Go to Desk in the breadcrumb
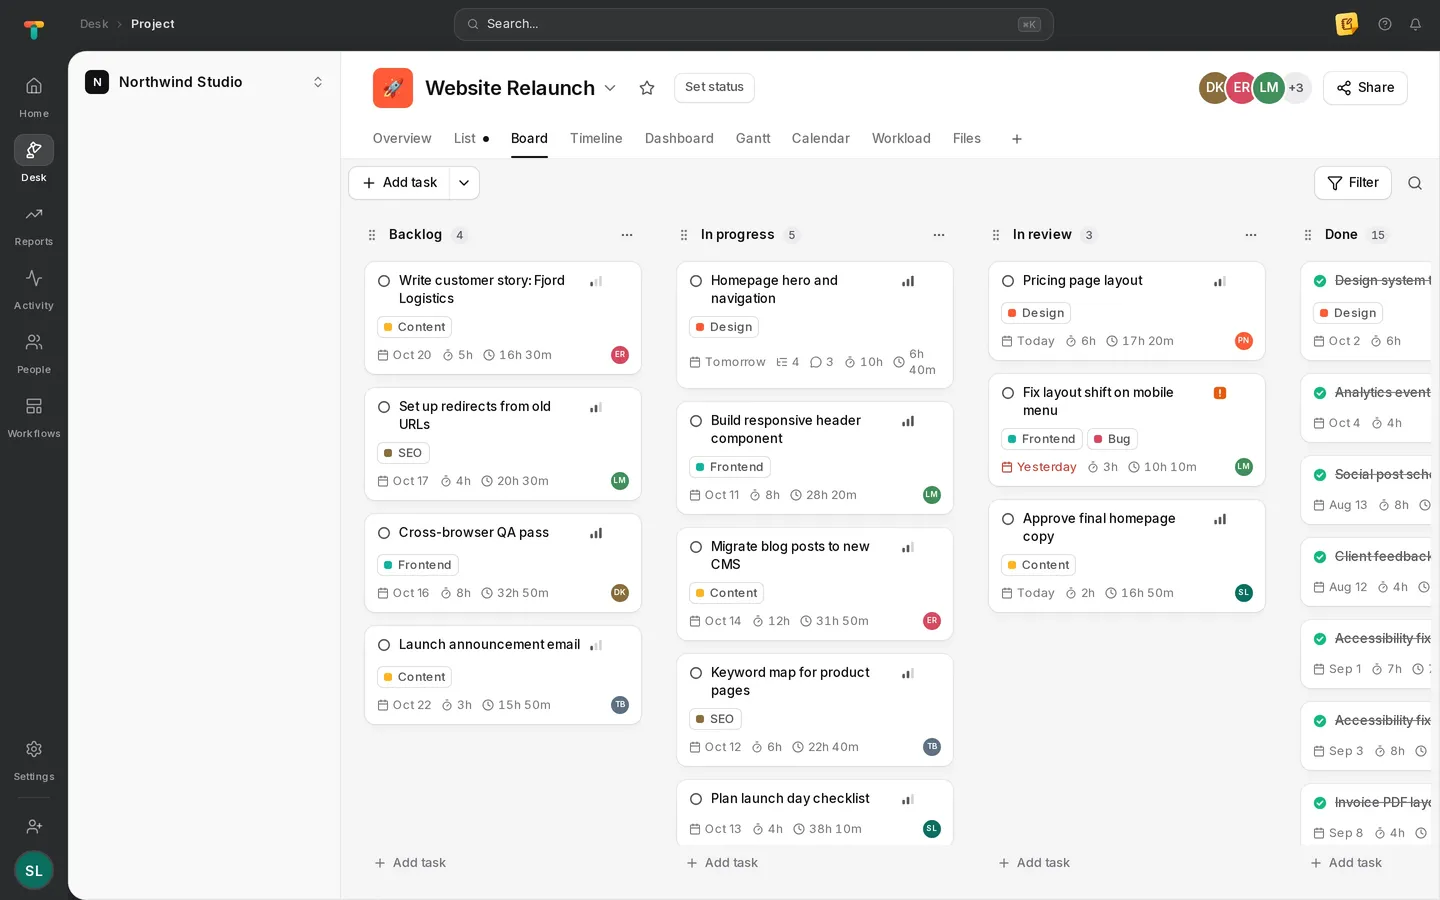1440x900 pixels. 94,24
